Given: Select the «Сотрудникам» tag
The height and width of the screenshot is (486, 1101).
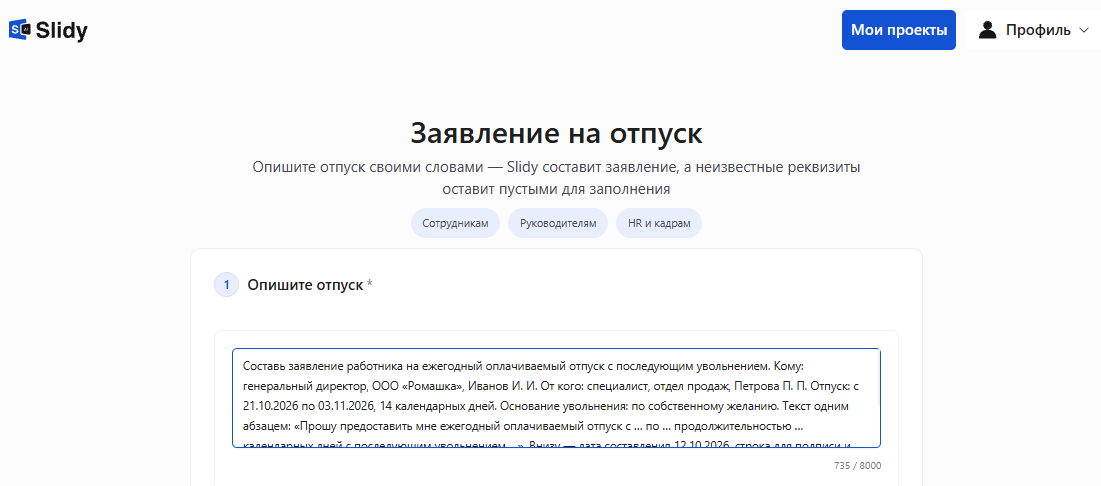Looking at the screenshot, I should 455,223.
